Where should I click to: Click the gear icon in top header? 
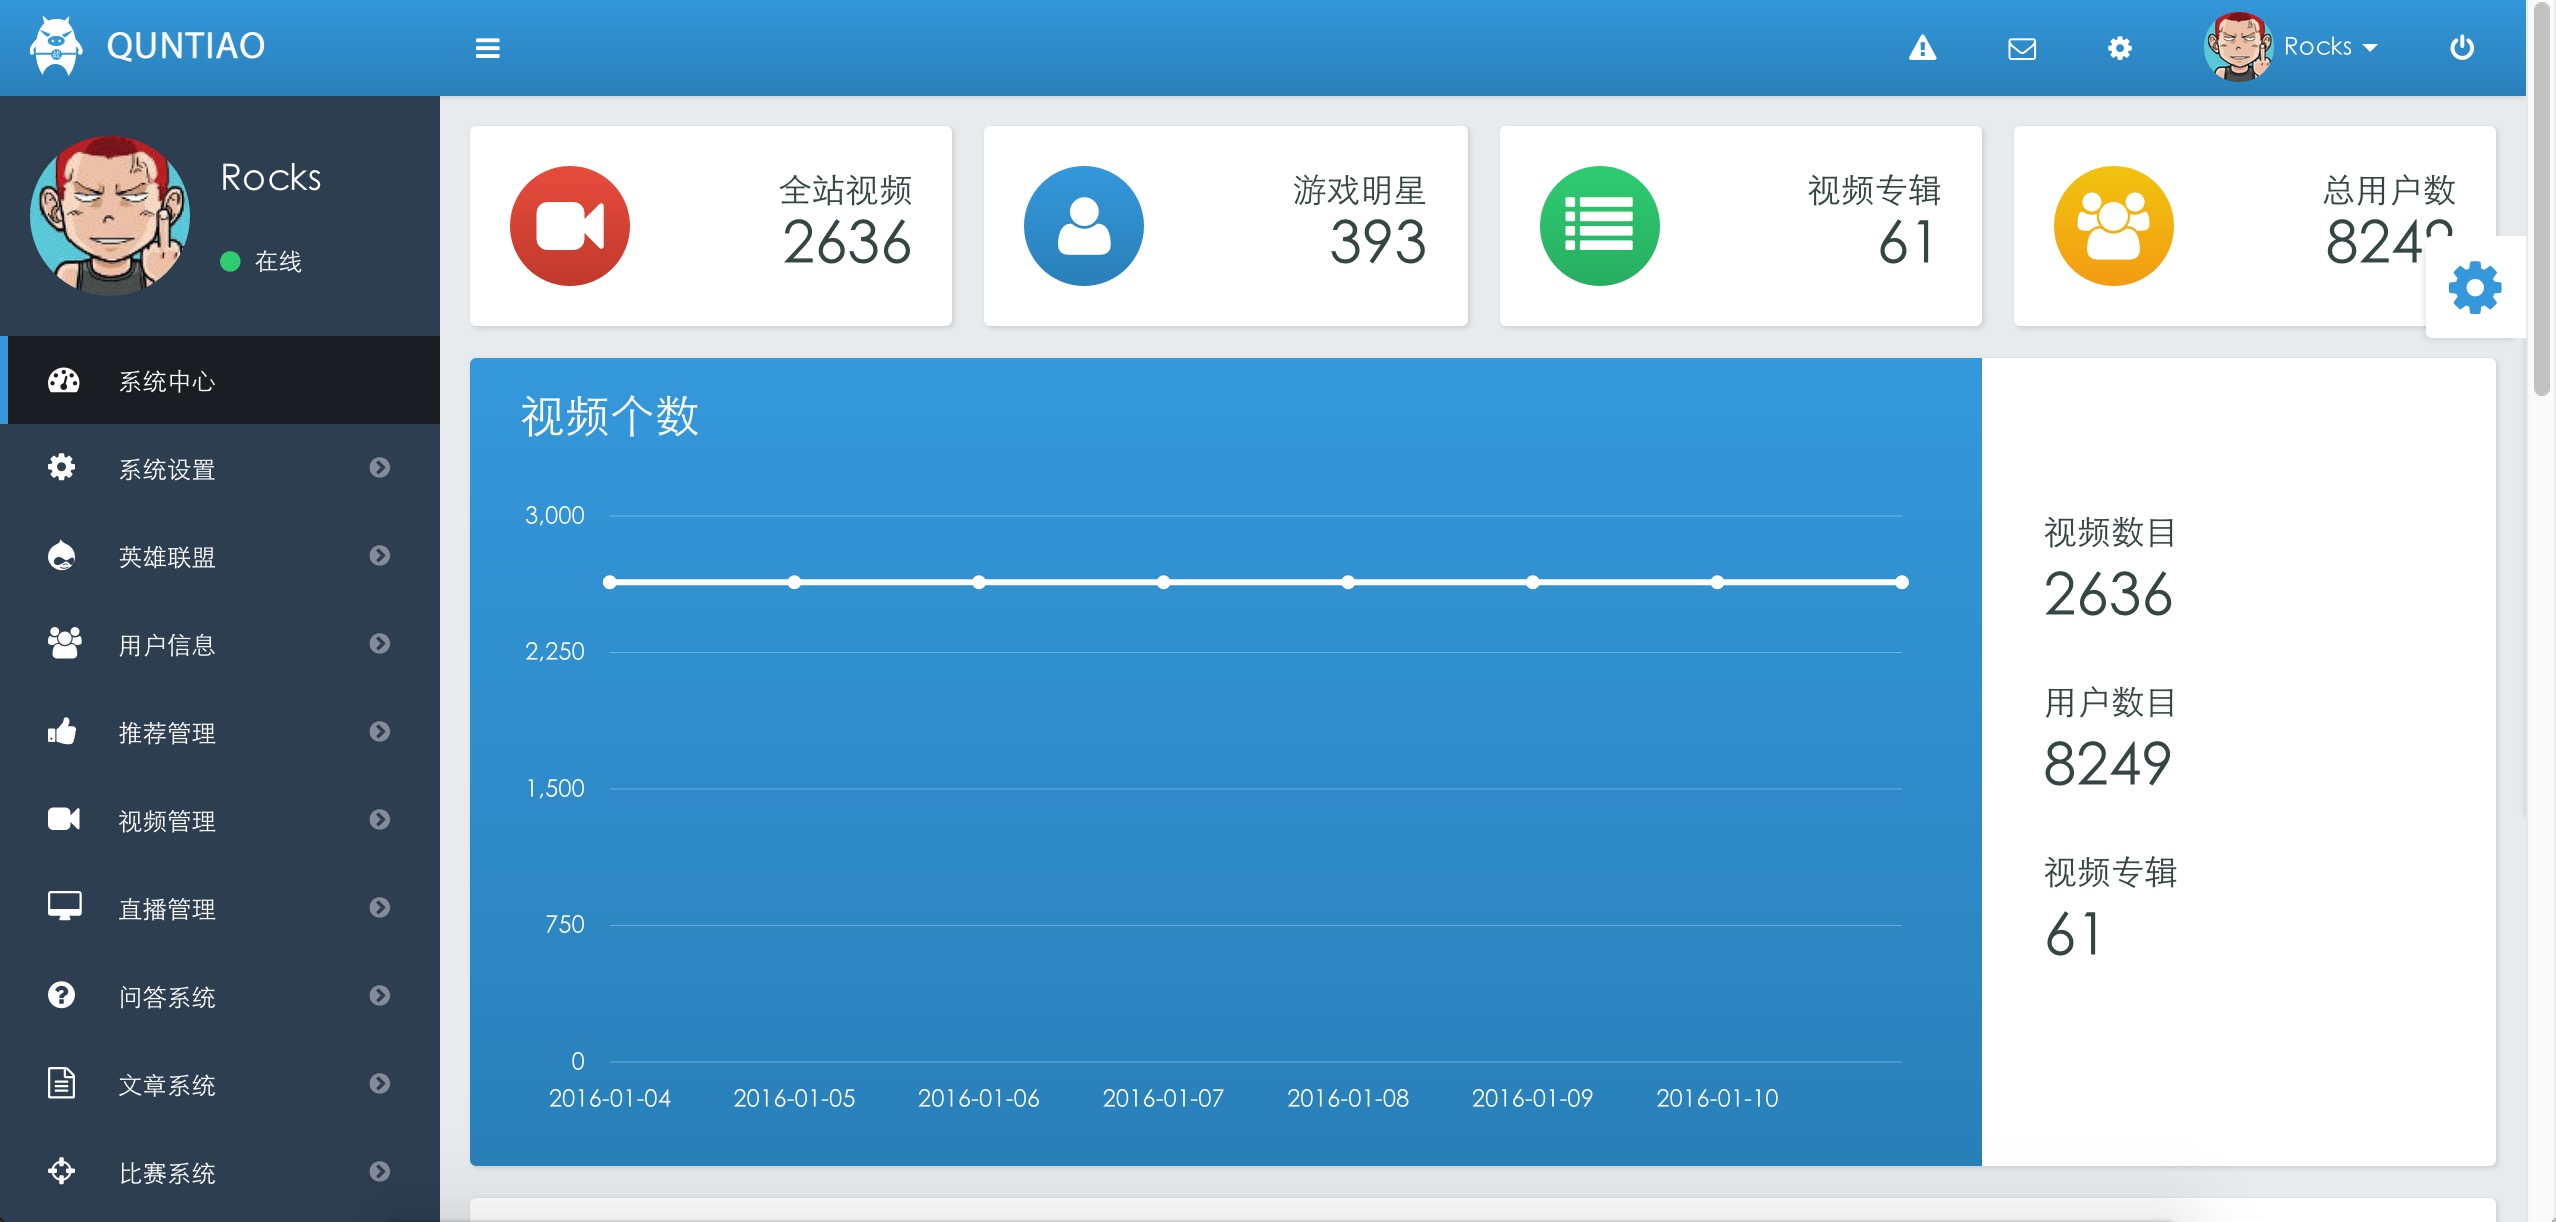(x=2119, y=48)
